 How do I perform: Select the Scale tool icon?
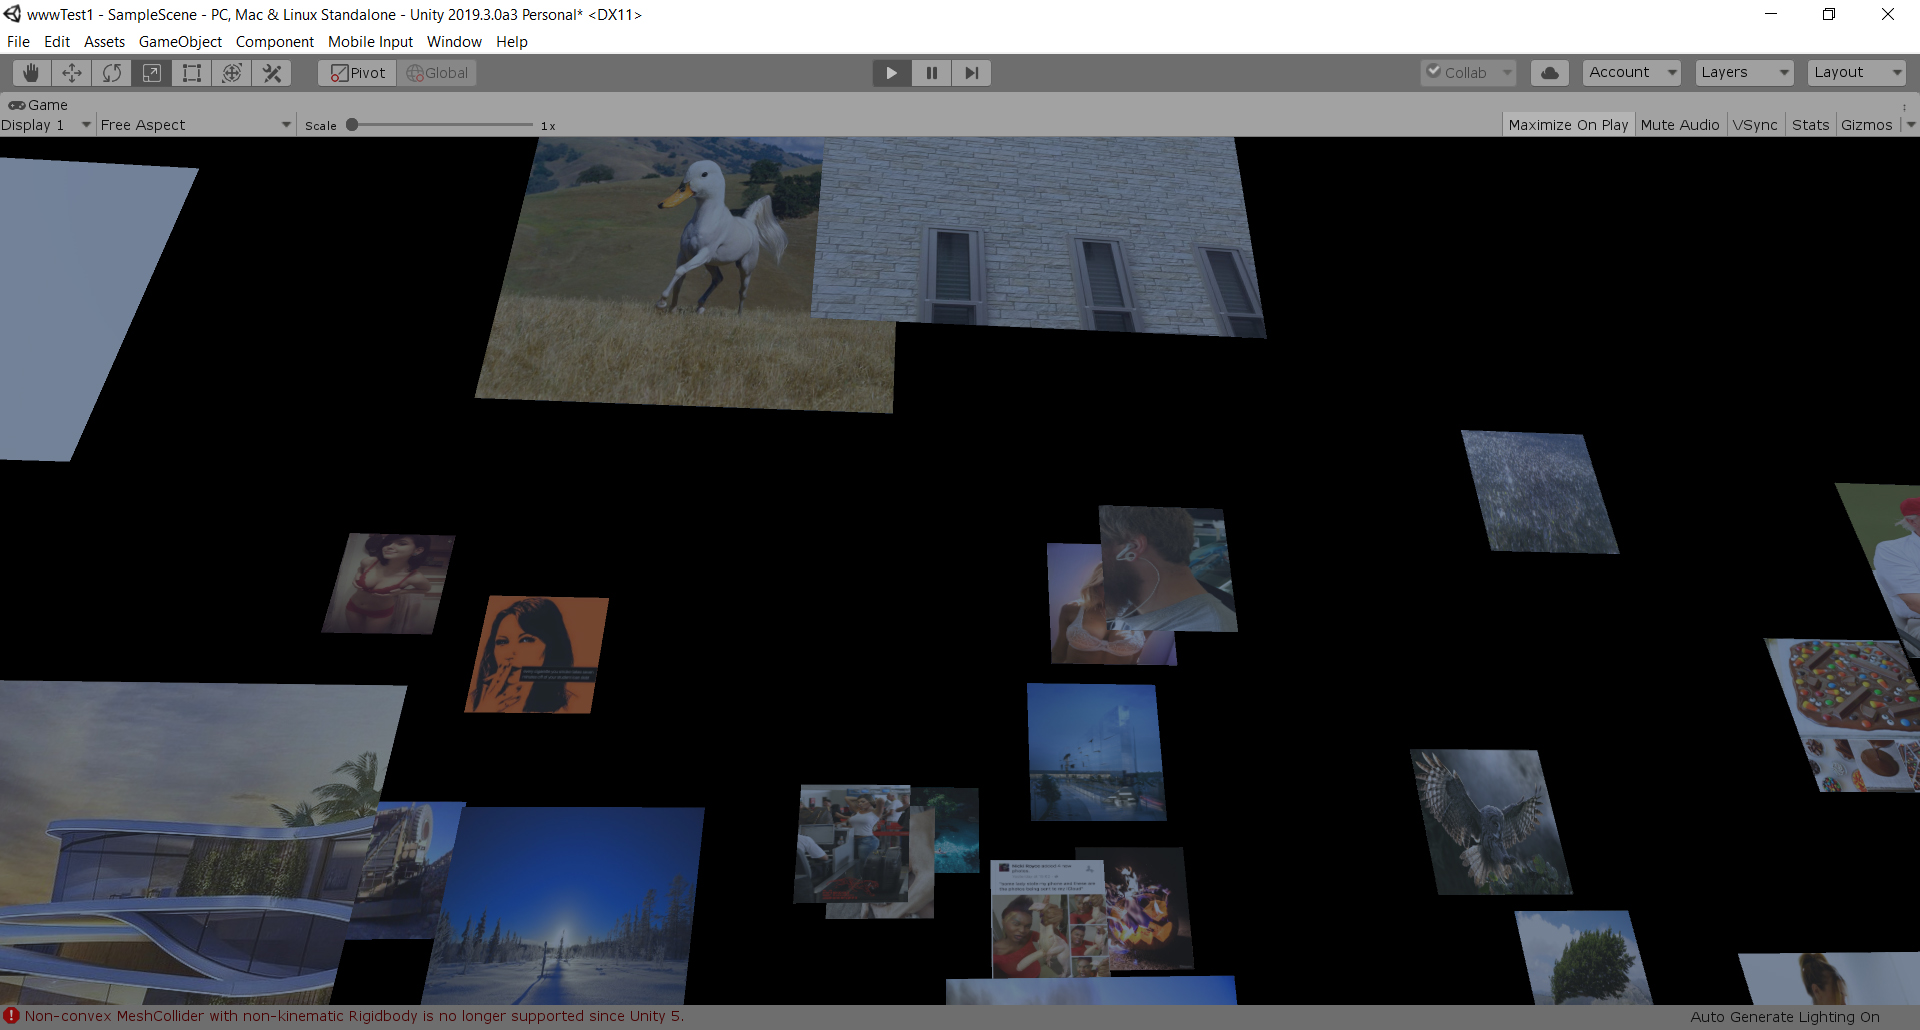coord(152,73)
